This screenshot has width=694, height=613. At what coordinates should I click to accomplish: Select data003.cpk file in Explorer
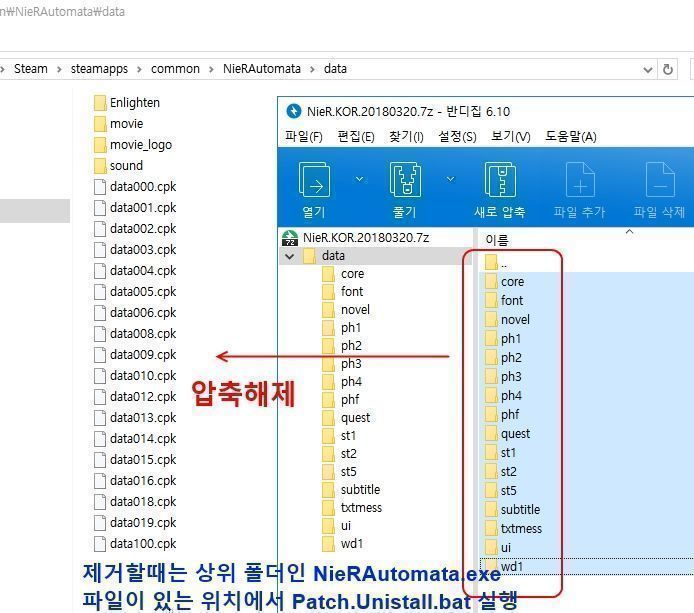(x=135, y=250)
